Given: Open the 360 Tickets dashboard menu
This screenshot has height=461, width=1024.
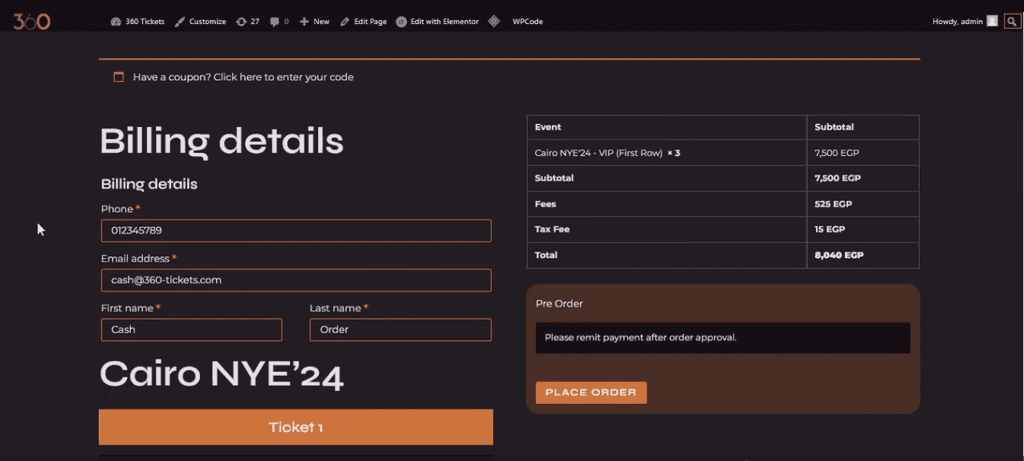Looking at the screenshot, I should click(138, 22).
